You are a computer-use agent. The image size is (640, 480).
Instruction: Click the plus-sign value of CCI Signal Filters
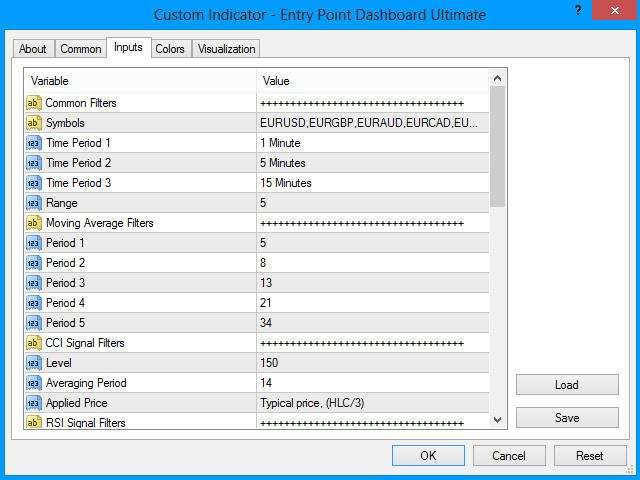362,343
